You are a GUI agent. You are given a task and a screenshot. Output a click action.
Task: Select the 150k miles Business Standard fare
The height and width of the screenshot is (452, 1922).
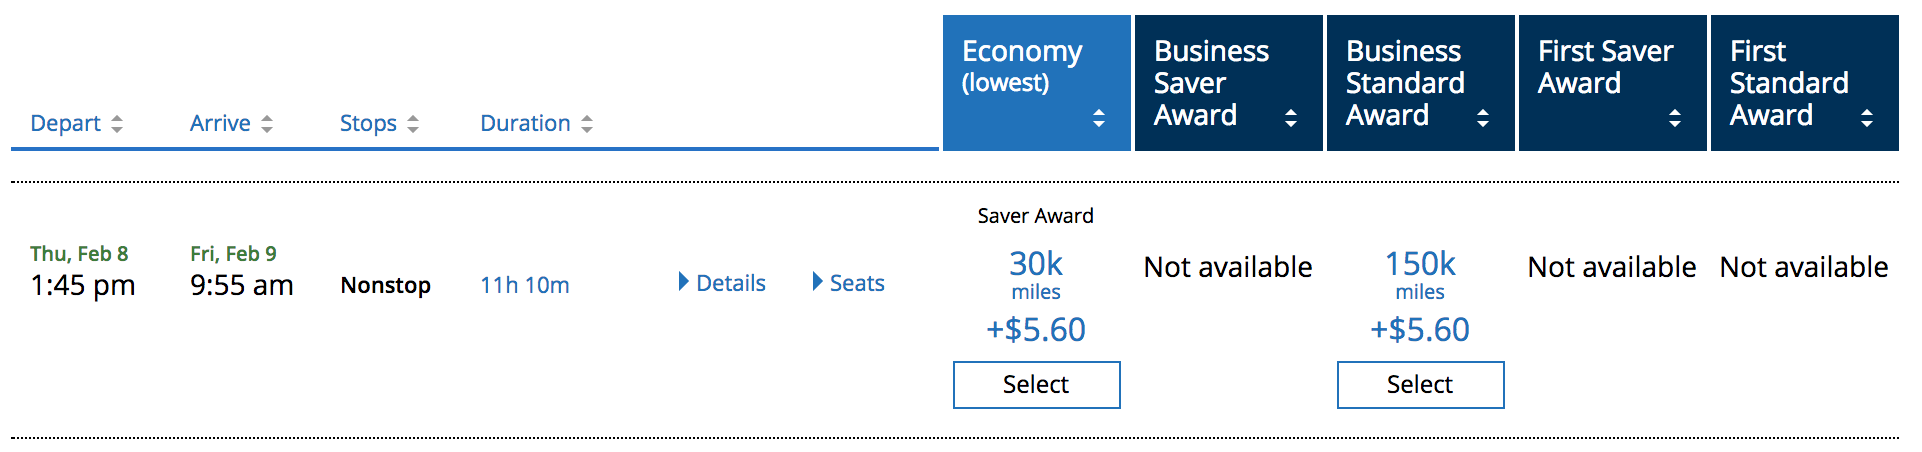tap(1420, 385)
